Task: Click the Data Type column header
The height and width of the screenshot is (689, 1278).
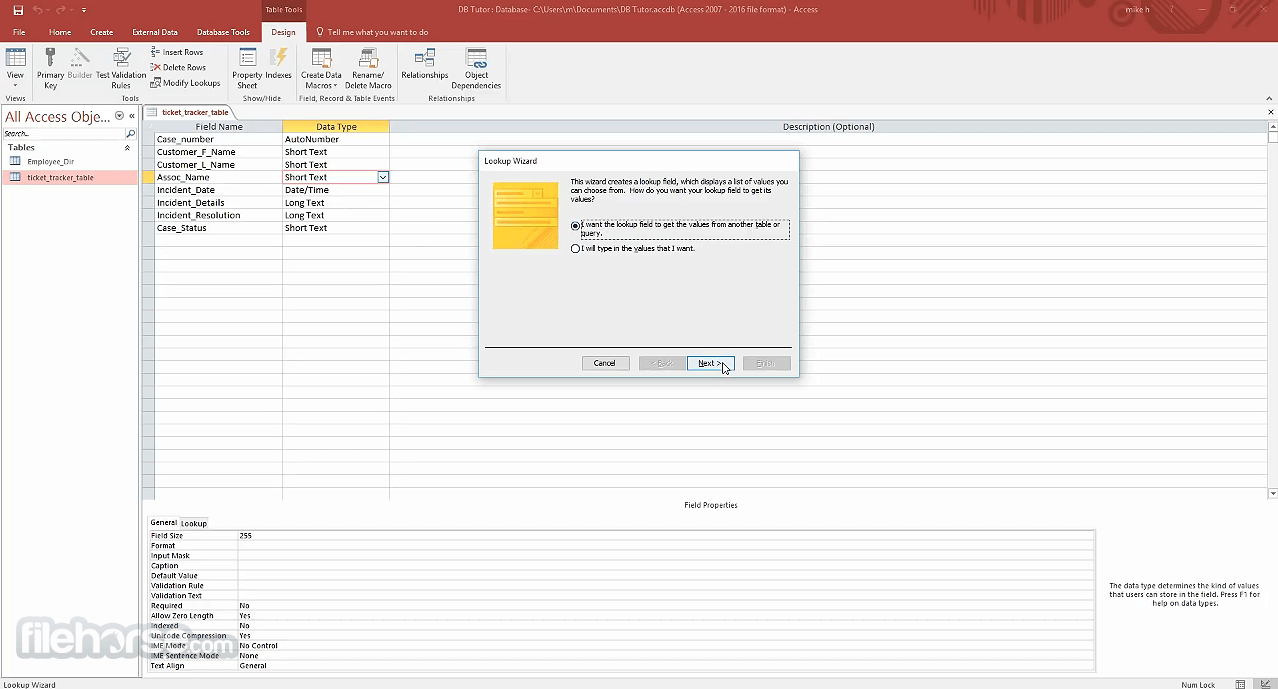Action: (336, 127)
